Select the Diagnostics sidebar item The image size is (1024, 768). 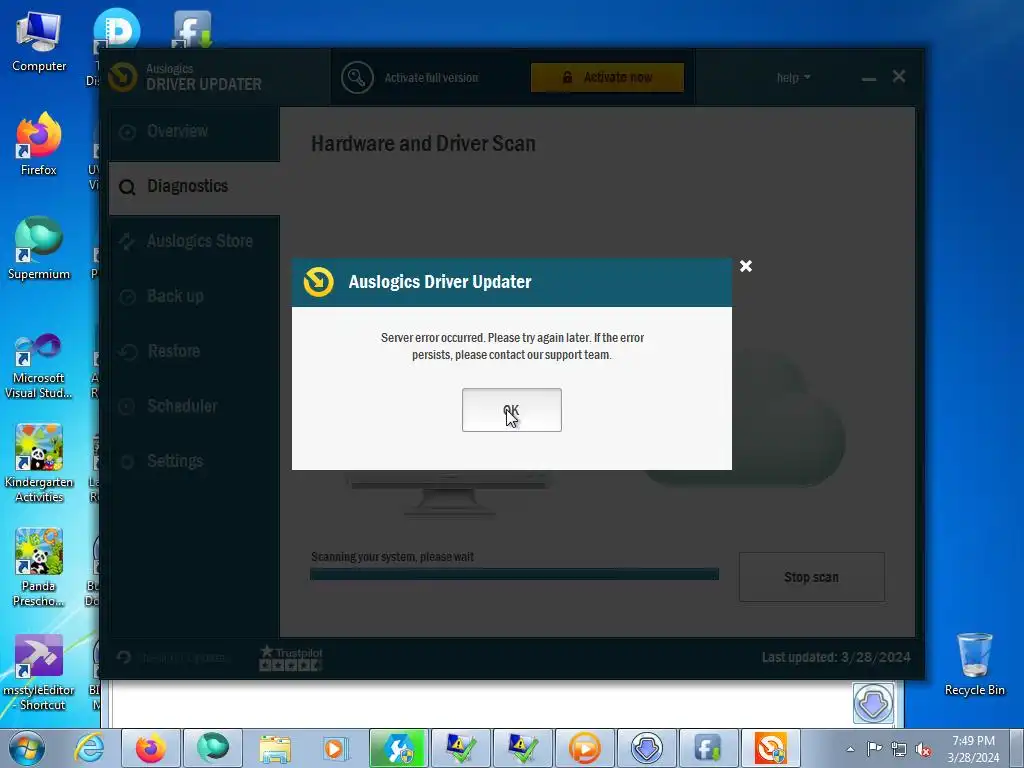(x=194, y=187)
